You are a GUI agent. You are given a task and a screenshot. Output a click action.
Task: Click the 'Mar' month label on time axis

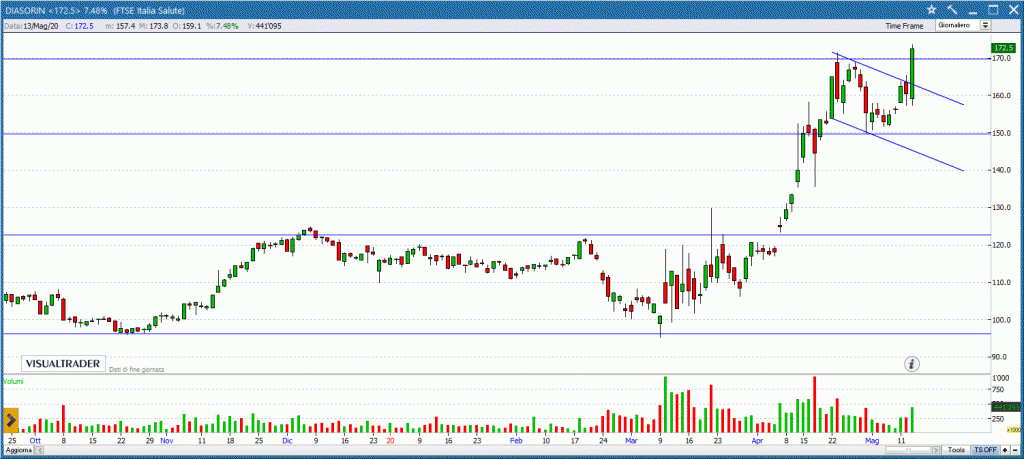[x=630, y=441]
